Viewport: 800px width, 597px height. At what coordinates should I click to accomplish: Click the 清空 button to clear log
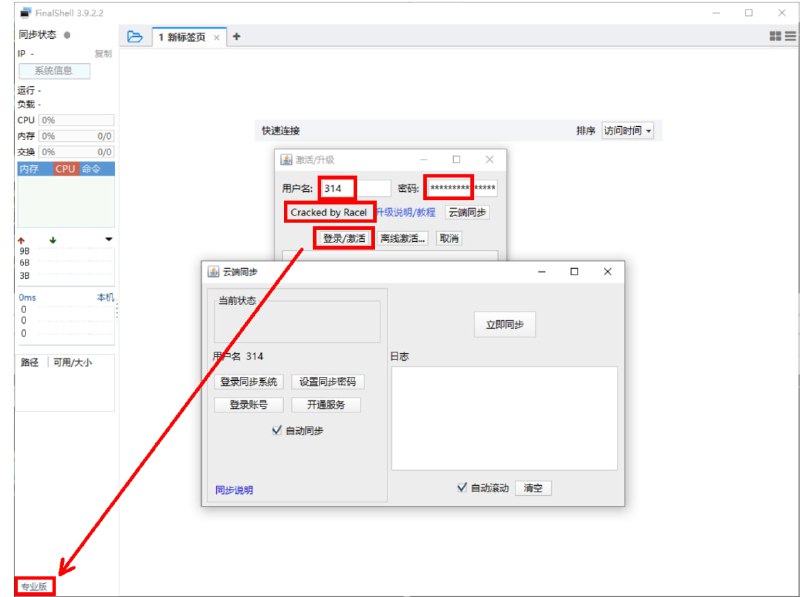(533, 488)
